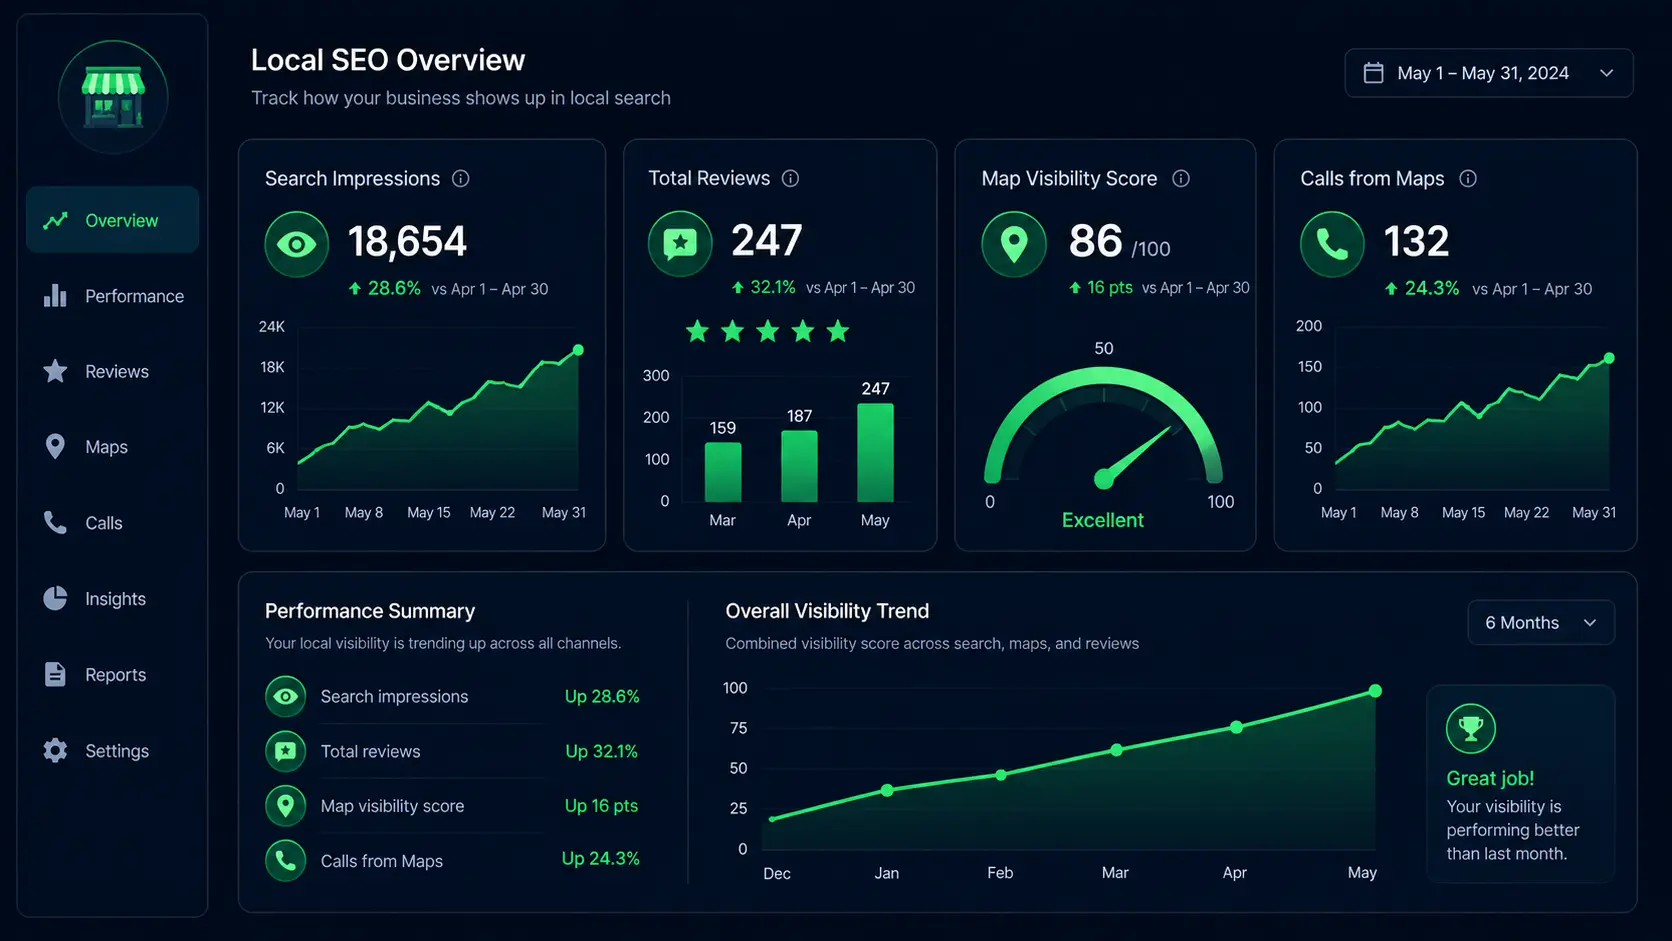Screen dimensions: 1672x941
Task: Click the Map Visibility Score gauge needle
Action: click(x=1134, y=457)
